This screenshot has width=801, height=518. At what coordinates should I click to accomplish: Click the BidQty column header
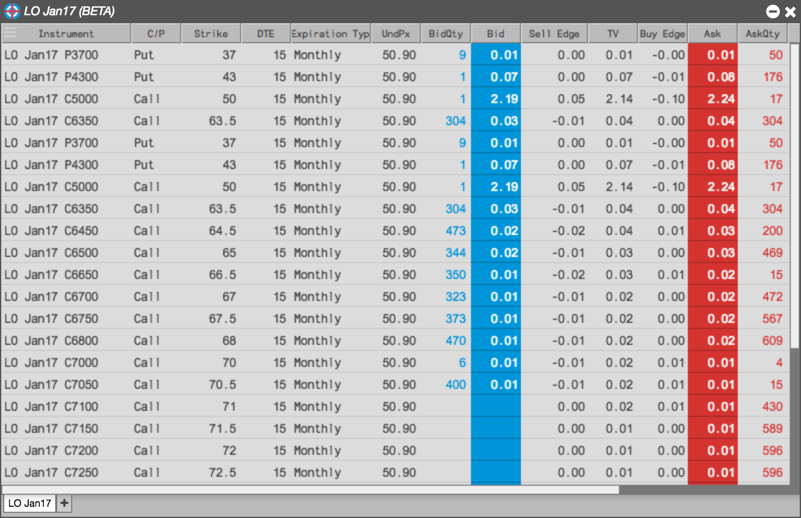pos(445,34)
